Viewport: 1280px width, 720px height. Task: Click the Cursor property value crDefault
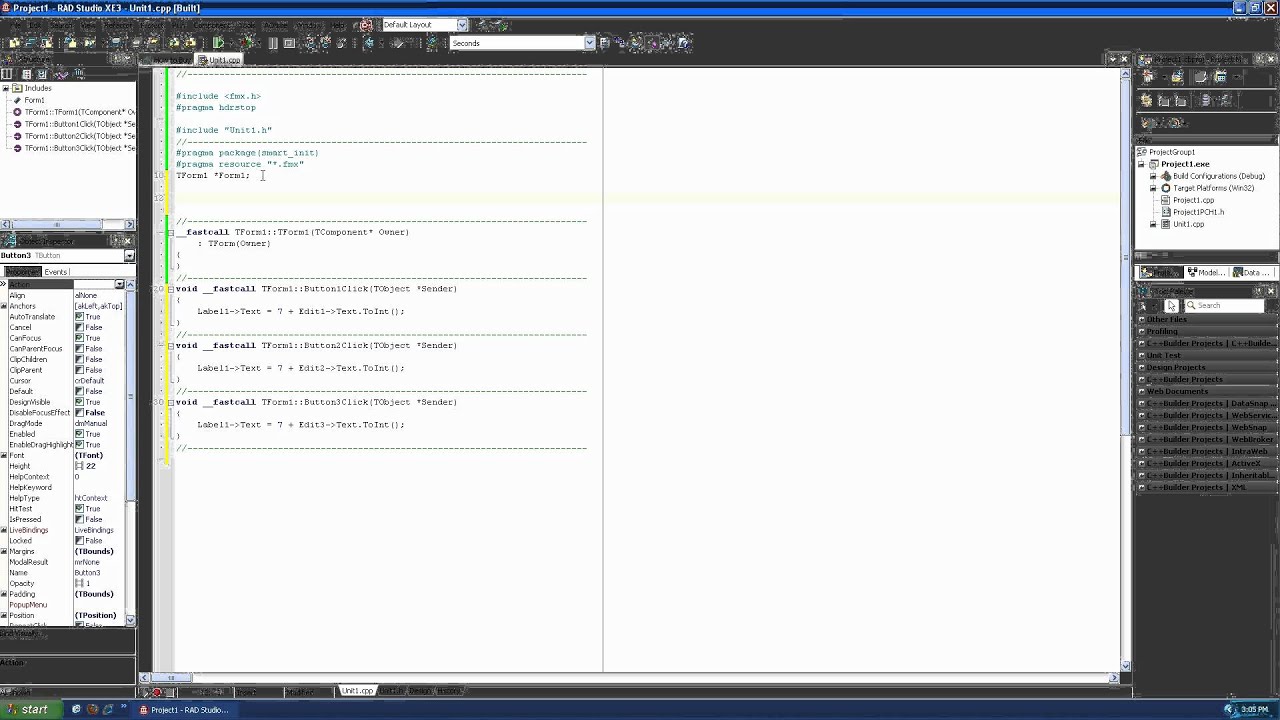[100, 381]
